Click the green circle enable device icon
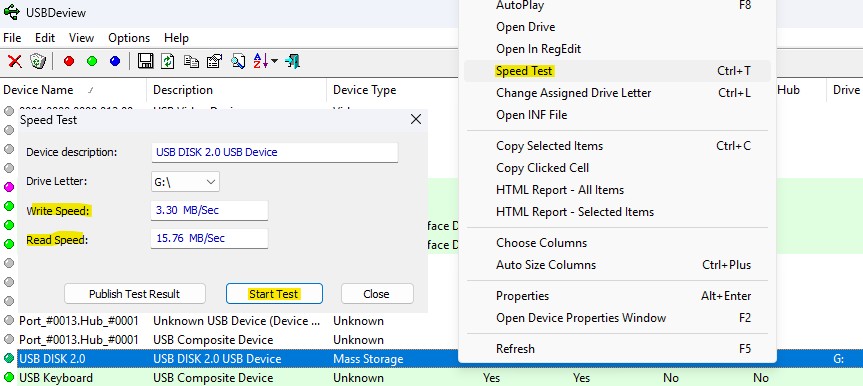Viewport: 863px width, 386px height. [x=92, y=61]
